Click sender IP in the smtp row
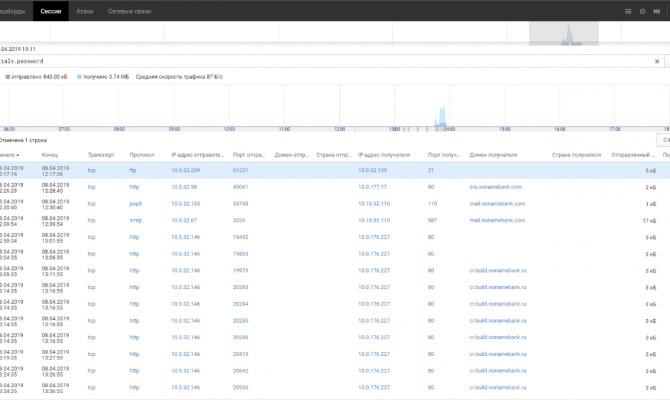670x400 pixels. (x=184, y=221)
